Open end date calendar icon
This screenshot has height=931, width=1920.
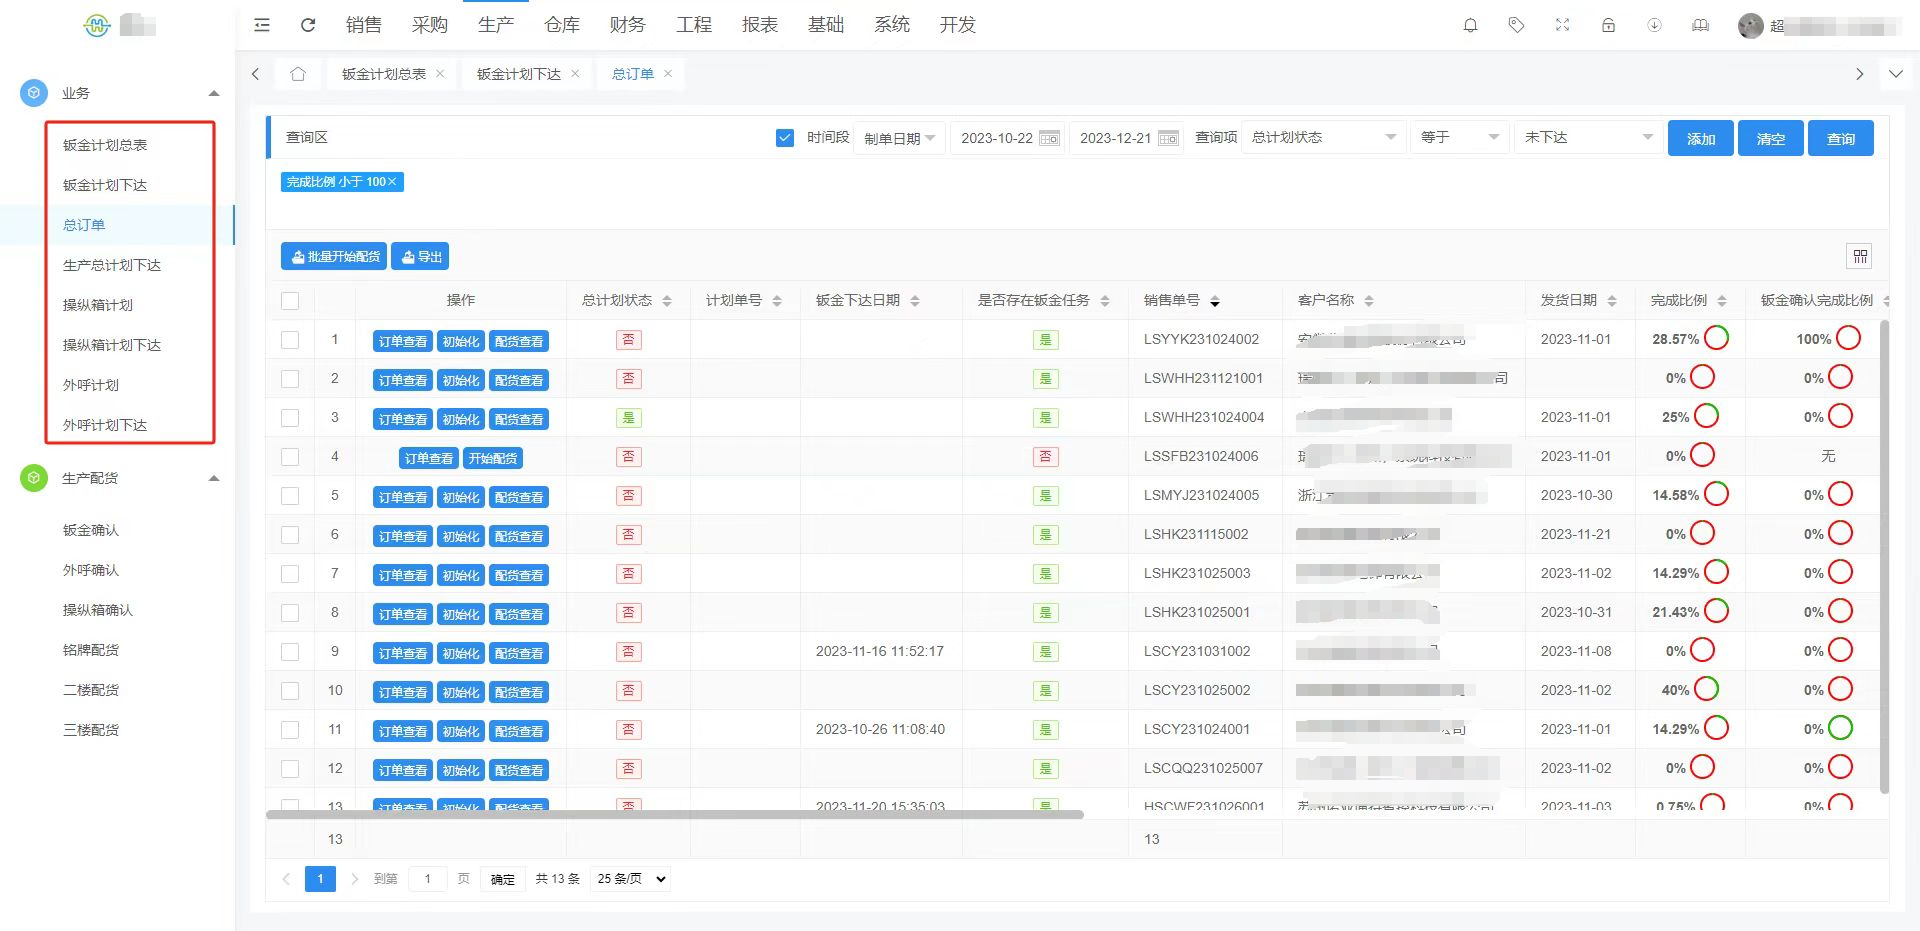click(1168, 138)
